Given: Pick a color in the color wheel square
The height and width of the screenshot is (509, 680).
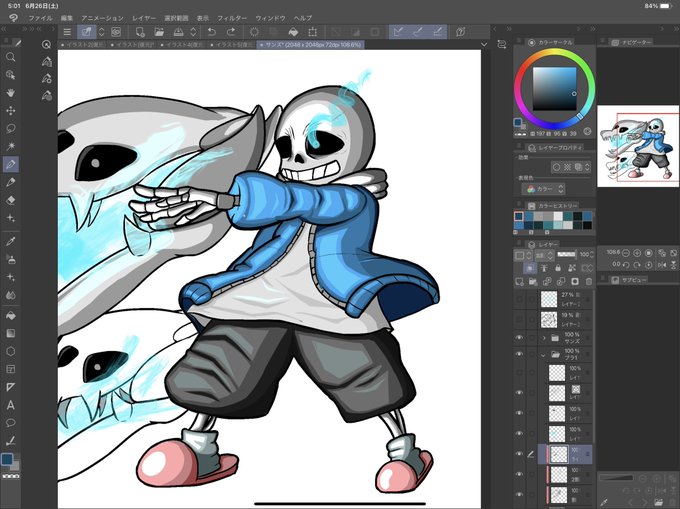Looking at the screenshot, I should [554, 88].
